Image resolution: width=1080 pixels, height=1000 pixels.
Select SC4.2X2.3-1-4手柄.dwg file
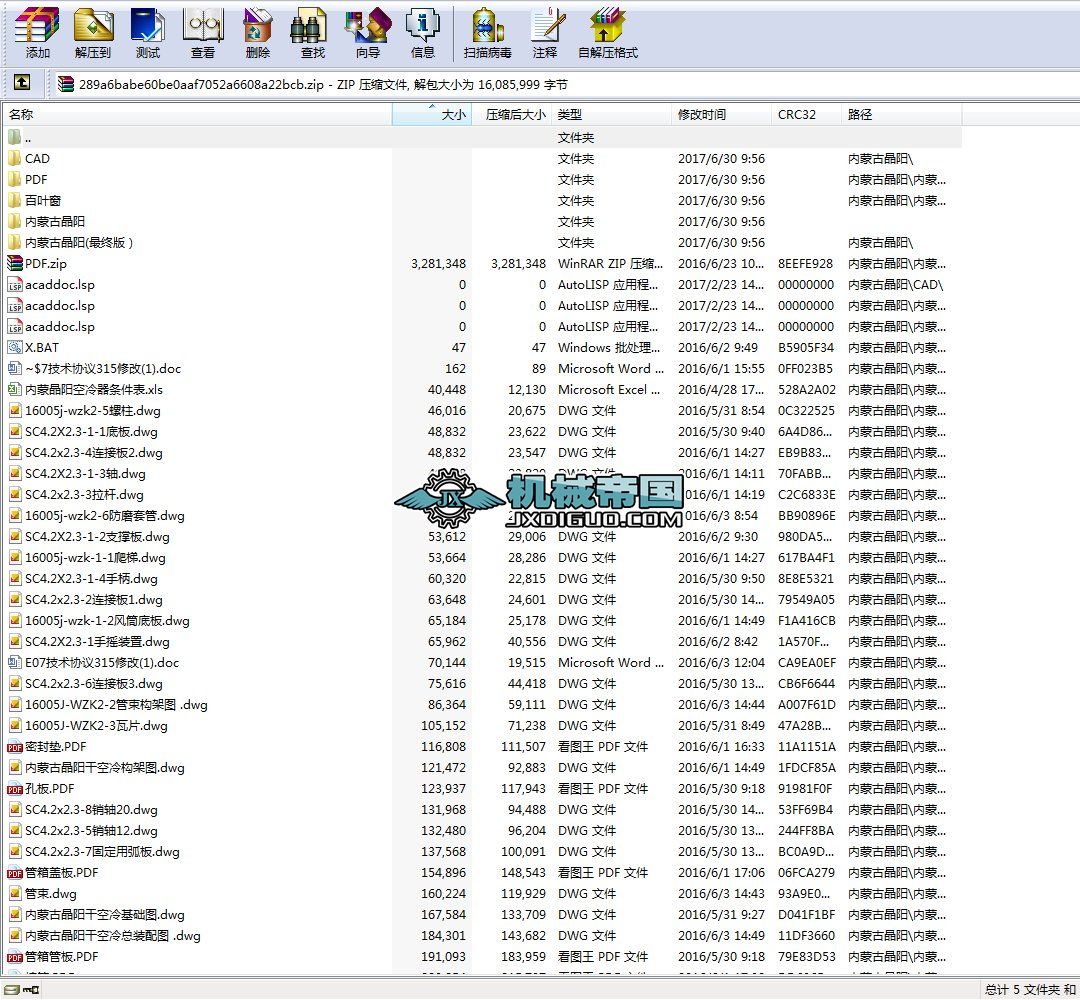tap(482, 579)
